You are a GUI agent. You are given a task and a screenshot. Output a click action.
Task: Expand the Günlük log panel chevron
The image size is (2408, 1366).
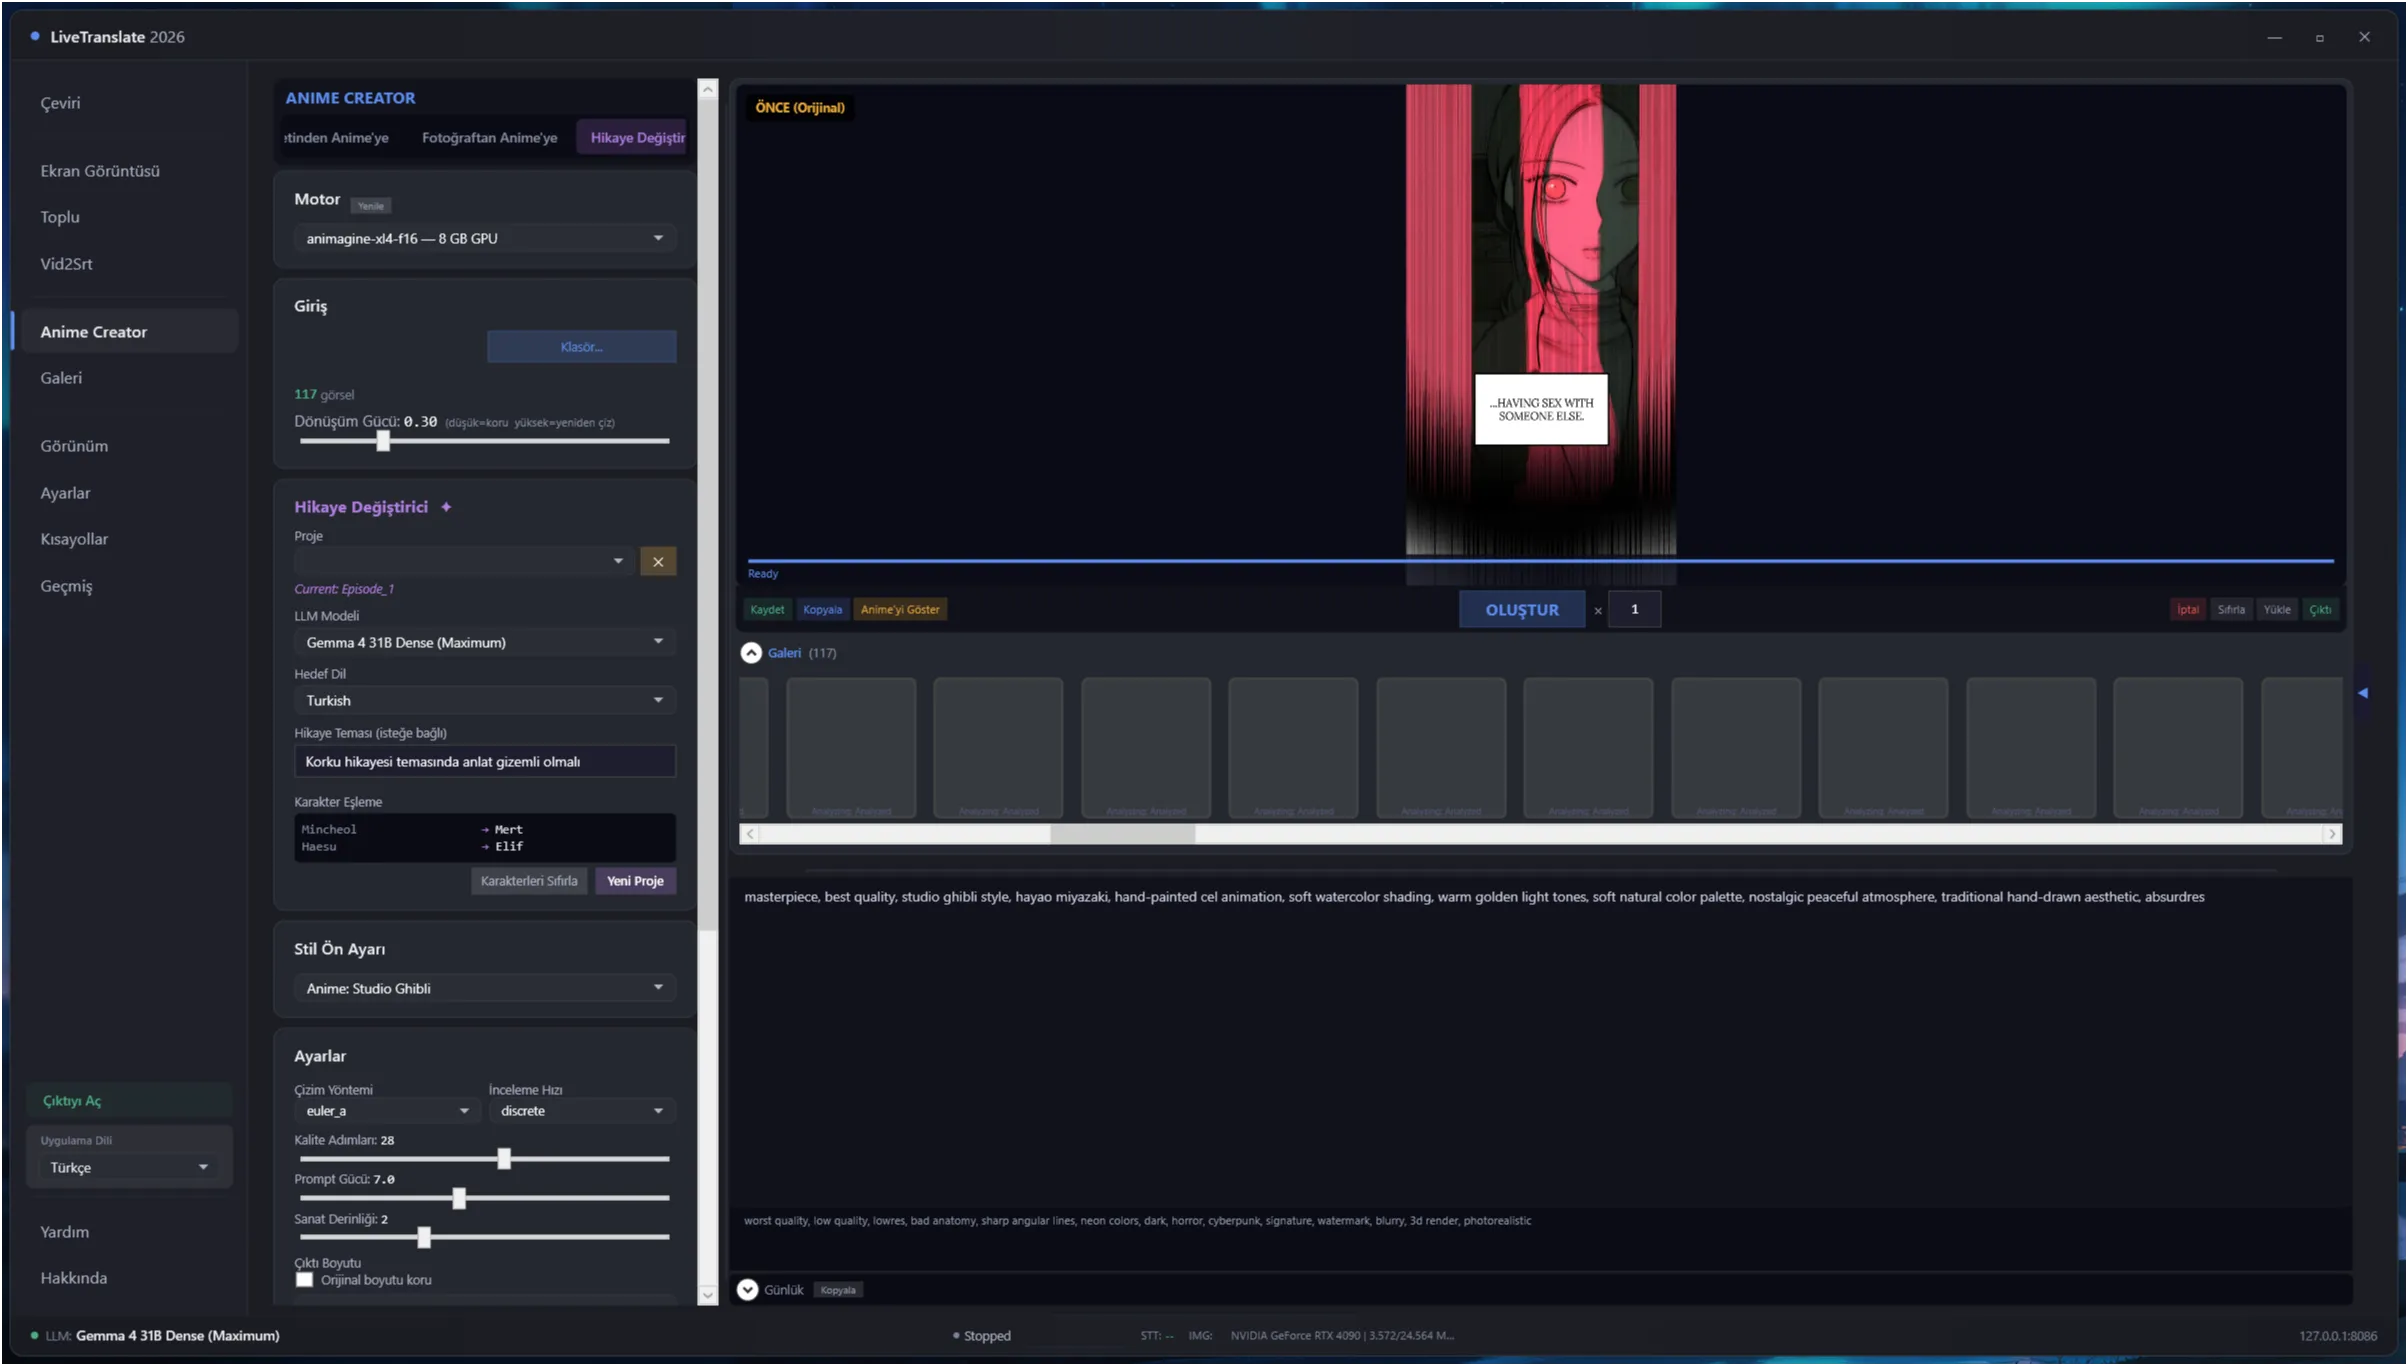pyautogui.click(x=747, y=1290)
